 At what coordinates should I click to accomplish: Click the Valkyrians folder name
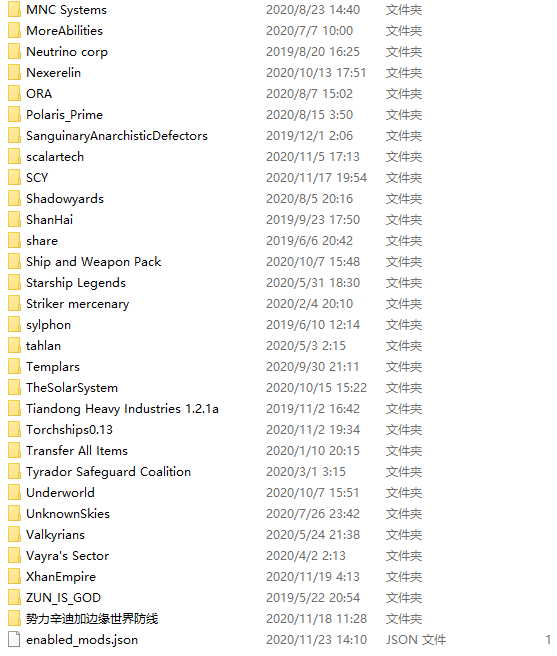point(55,535)
